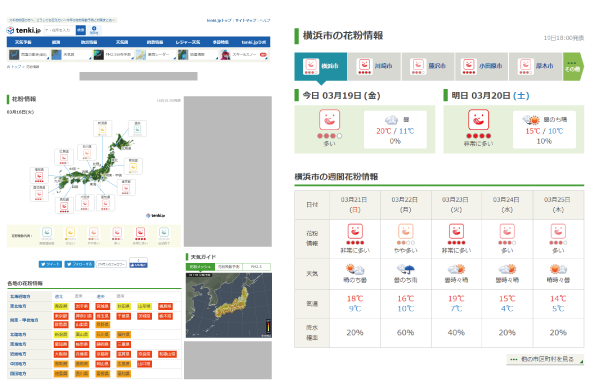The width and height of the screenshot is (595, 391).
Task: Tweet this page via the Twitter button
Action: [50, 264]
